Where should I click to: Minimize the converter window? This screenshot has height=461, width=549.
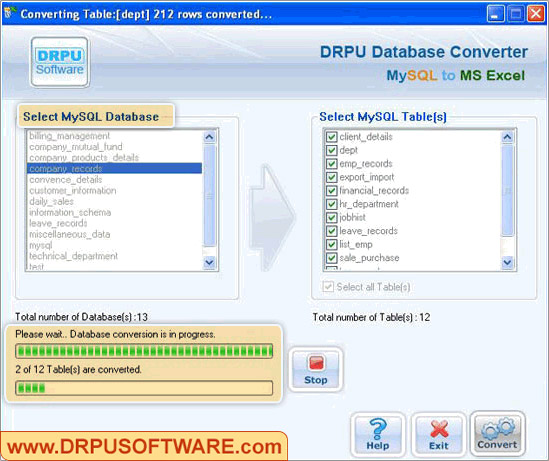click(x=495, y=14)
